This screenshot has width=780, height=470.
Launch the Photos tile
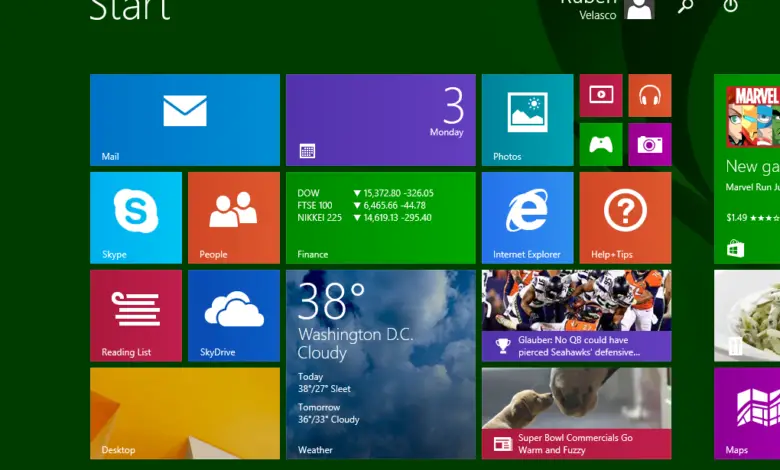527,120
